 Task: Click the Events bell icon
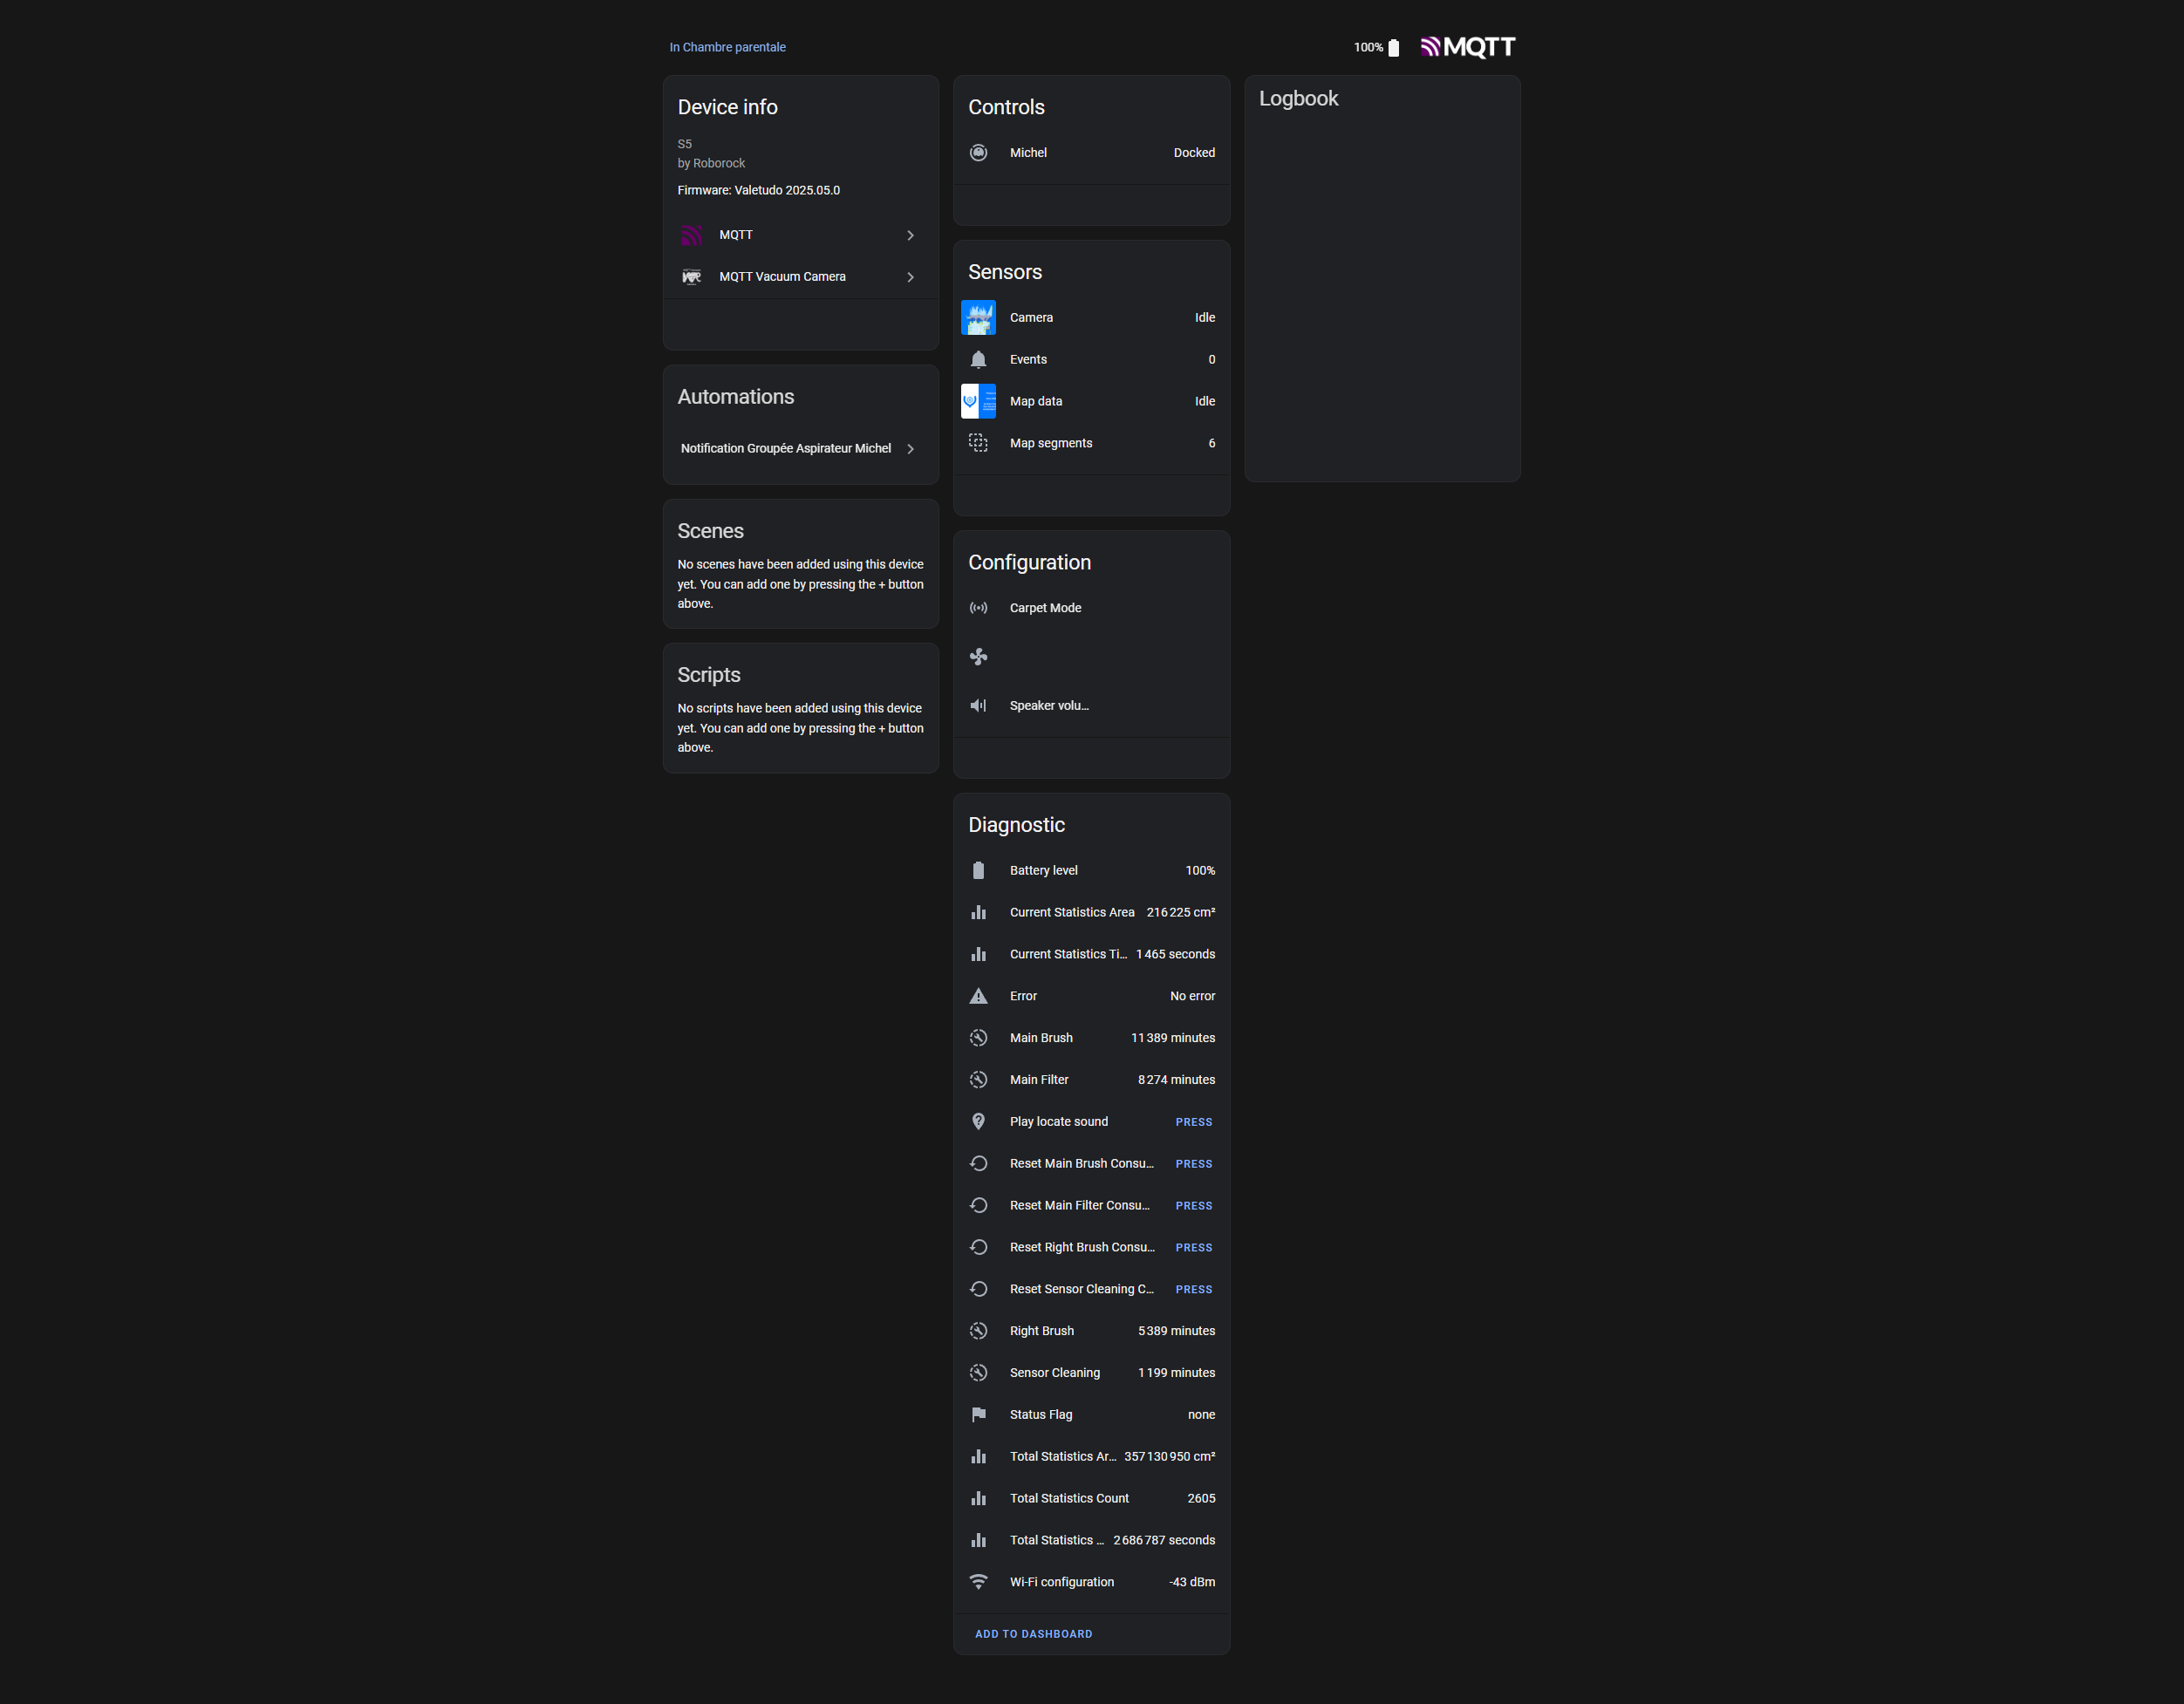pos(978,360)
